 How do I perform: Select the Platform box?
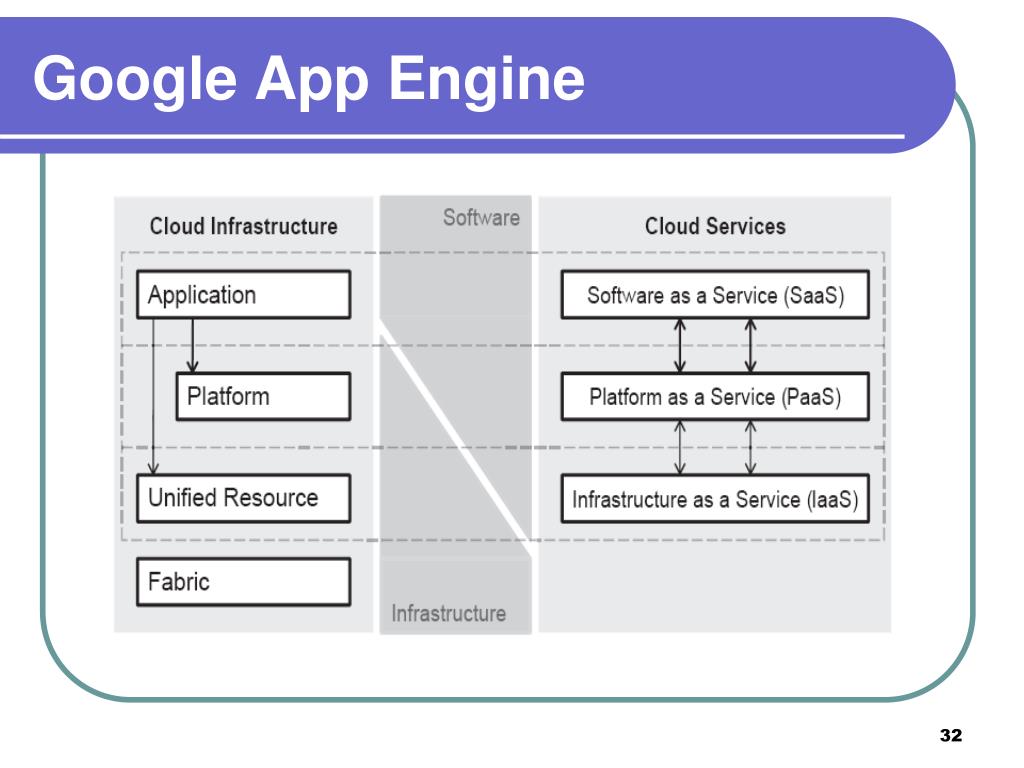(263, 396)
